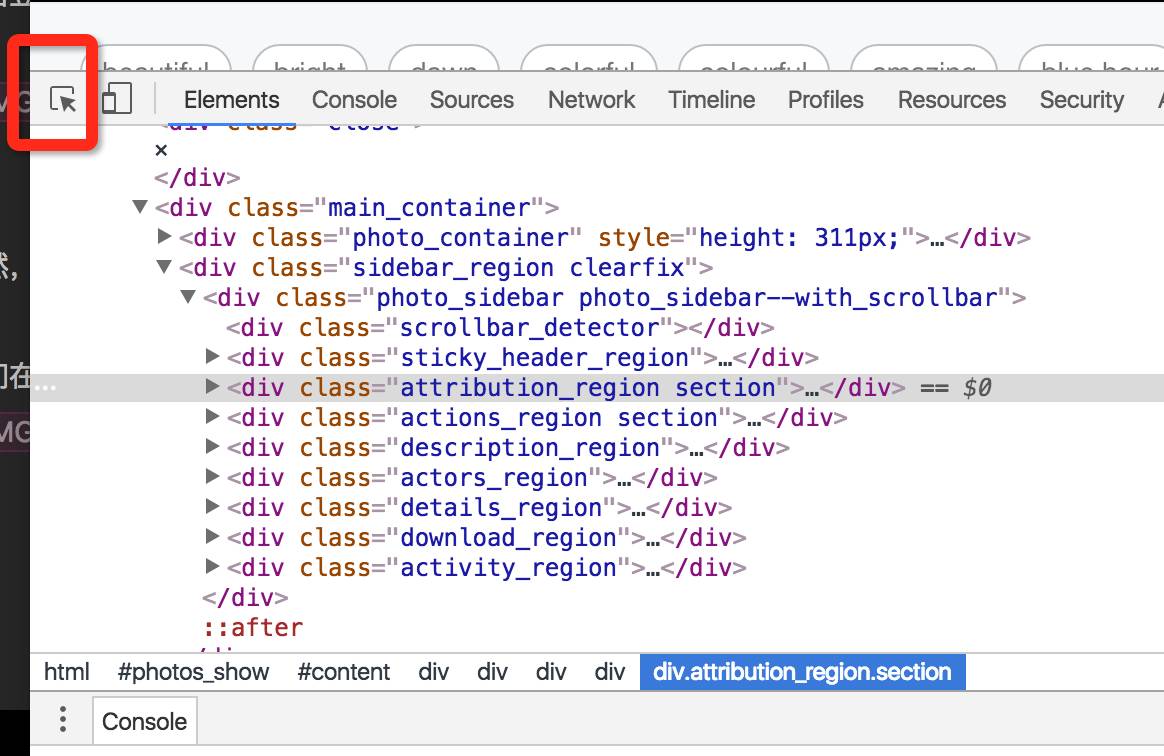The width and height of the screenshot is (1164, 756).
Task: Expand the attribution_region section node
Action: (212, 386)
